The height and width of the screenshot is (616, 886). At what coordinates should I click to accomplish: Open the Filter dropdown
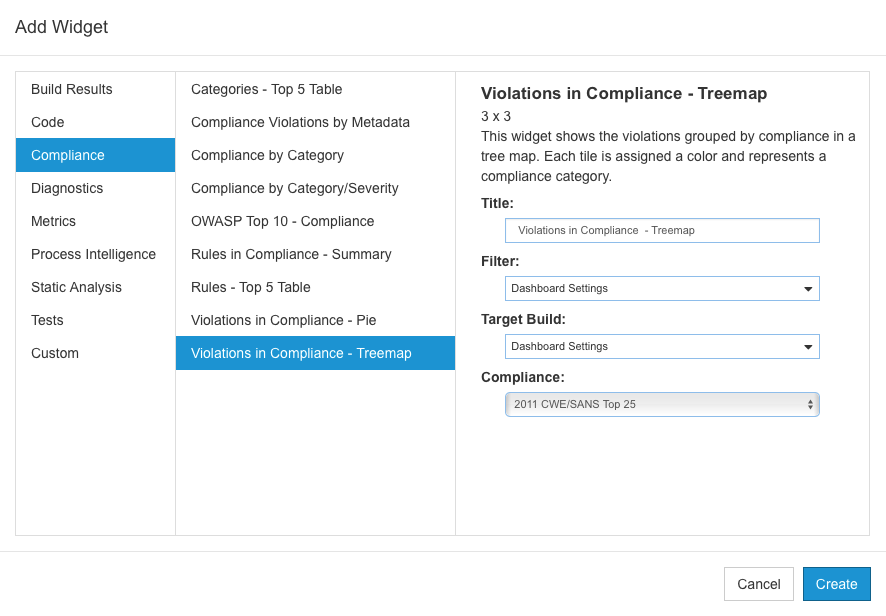662,289
